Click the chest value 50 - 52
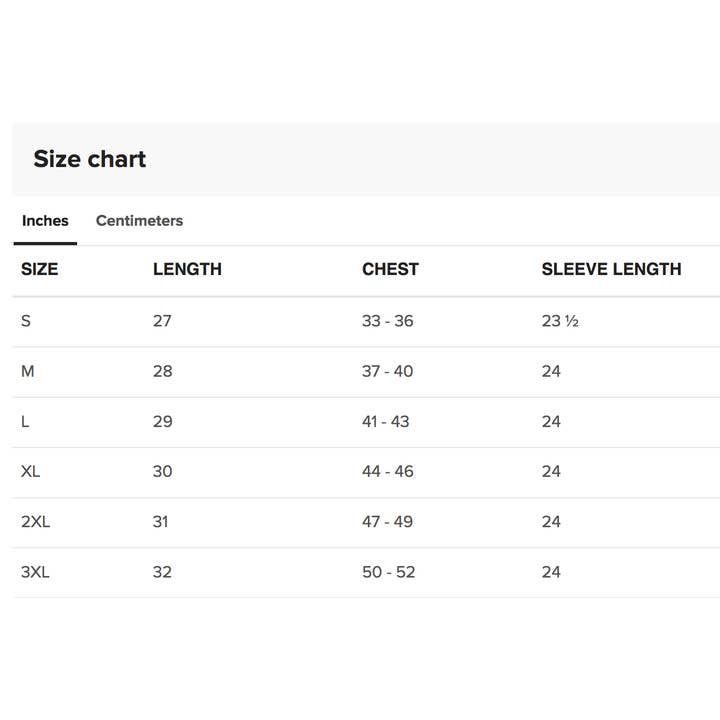 coord(388,572)
